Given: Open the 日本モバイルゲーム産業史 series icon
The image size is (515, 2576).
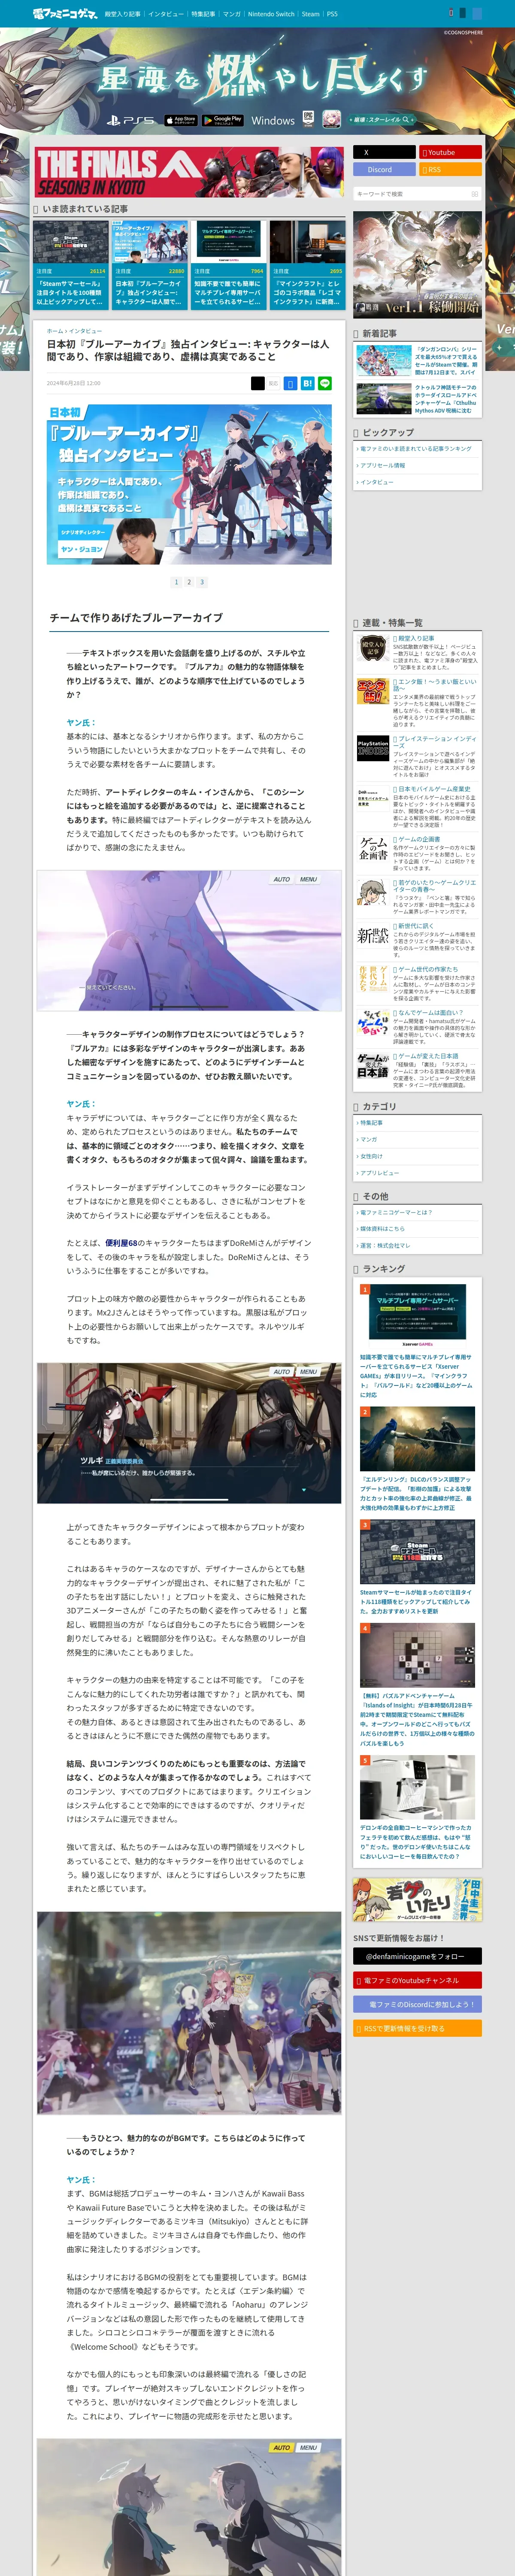Looking at the screenshot, I should [x=373, y=798].
